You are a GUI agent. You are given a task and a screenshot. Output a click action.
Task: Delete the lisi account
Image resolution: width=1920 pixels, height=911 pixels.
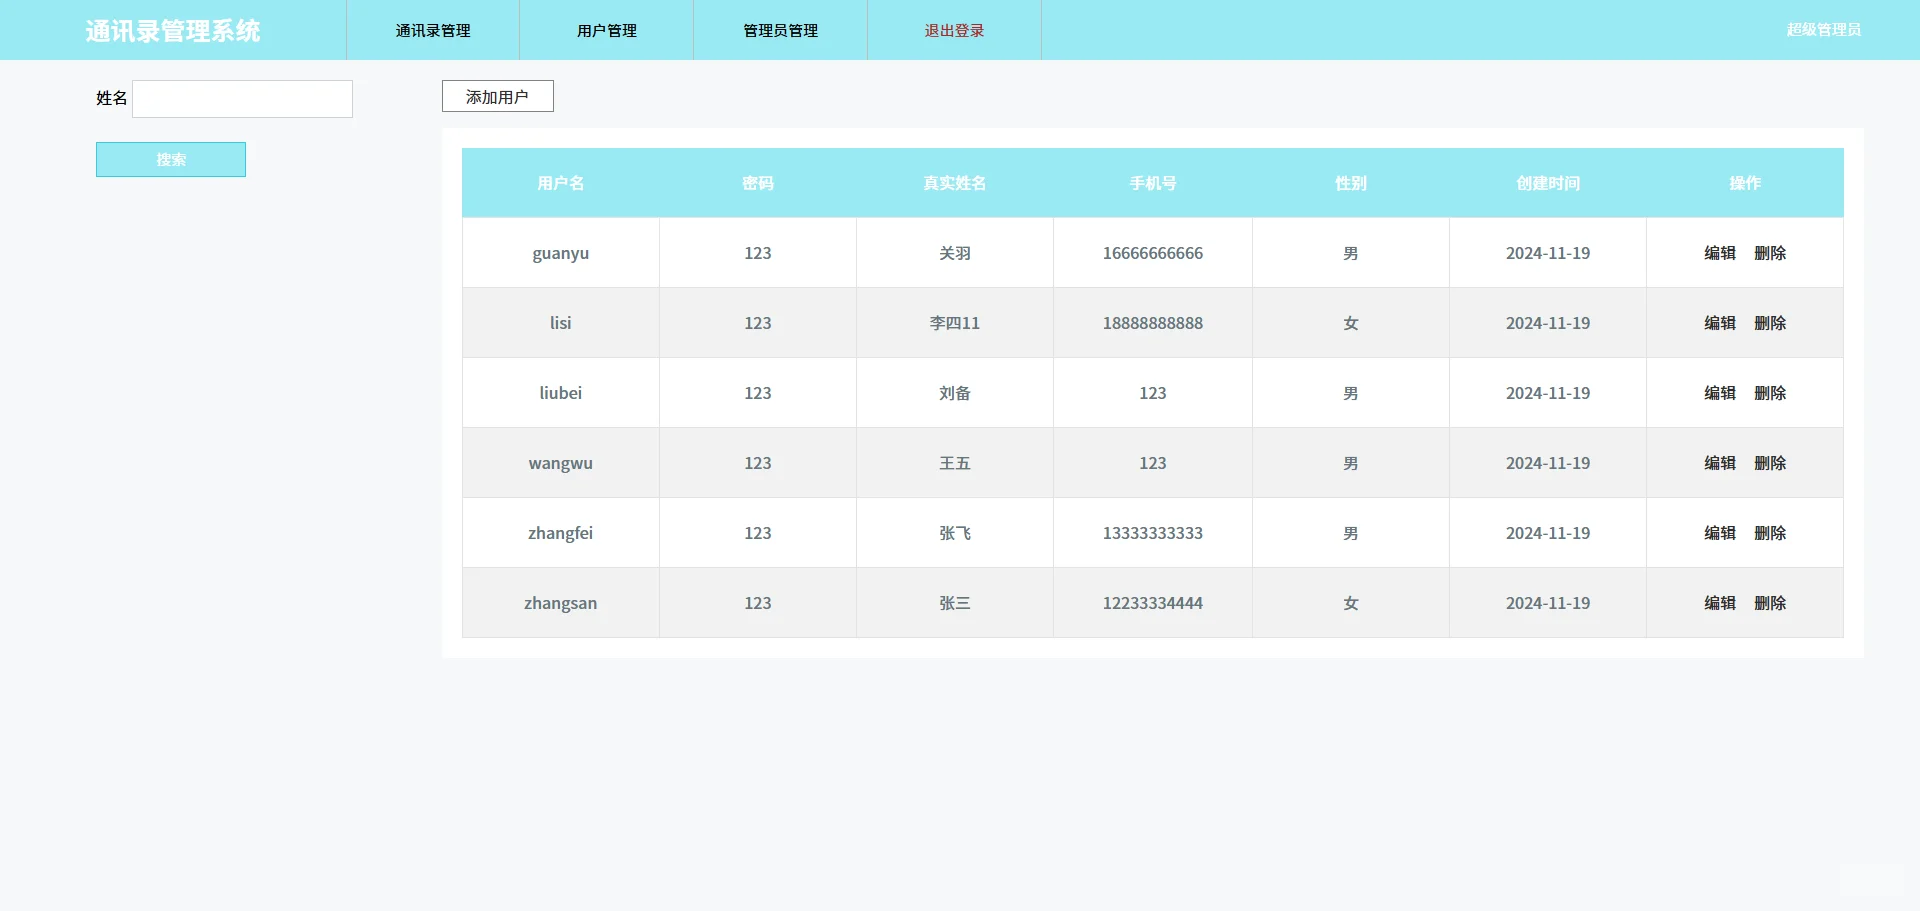[x=1771, y=323]
